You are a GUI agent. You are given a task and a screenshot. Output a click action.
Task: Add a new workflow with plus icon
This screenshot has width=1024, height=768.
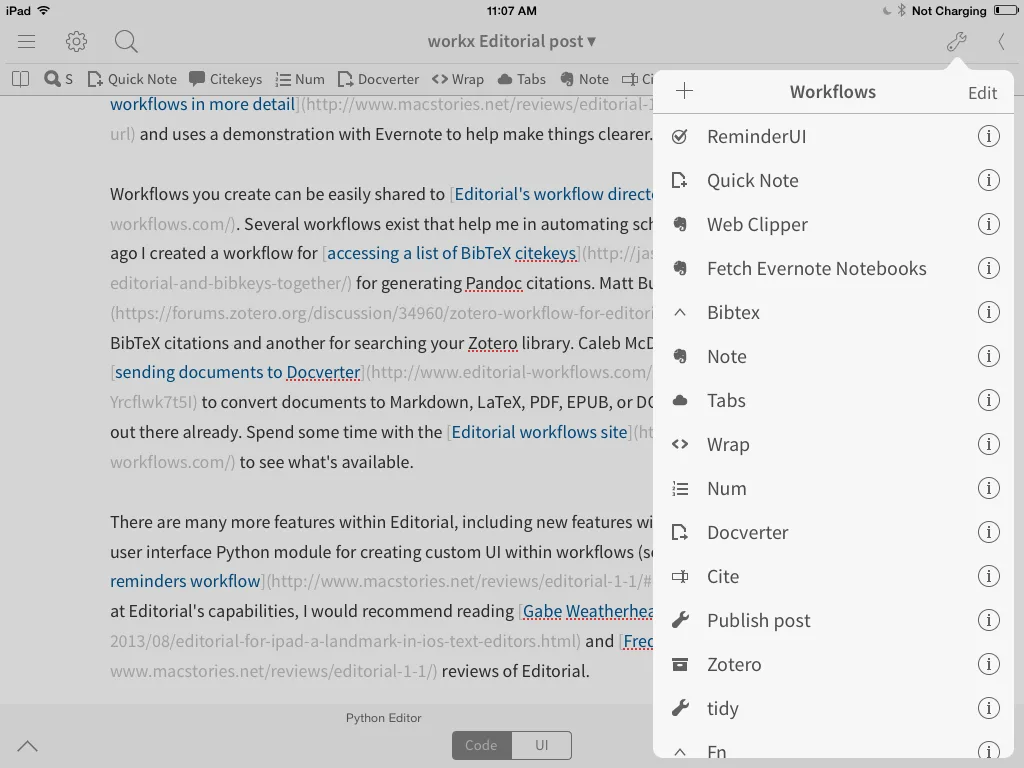684,91
